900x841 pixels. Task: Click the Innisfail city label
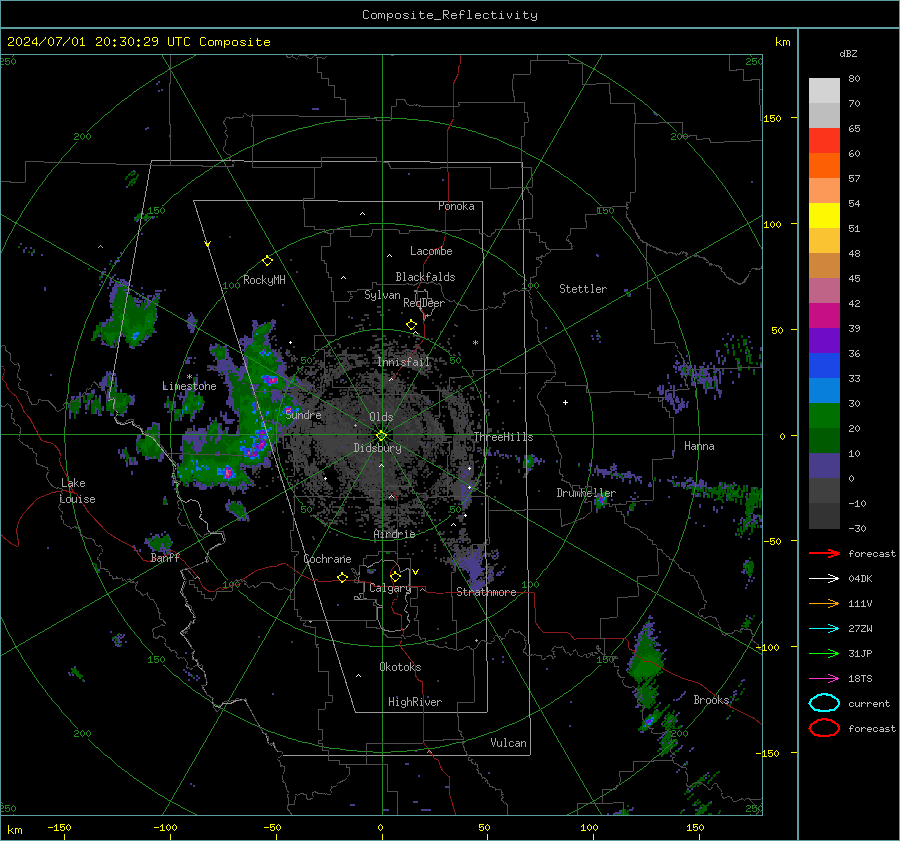(x=404, y=362)
